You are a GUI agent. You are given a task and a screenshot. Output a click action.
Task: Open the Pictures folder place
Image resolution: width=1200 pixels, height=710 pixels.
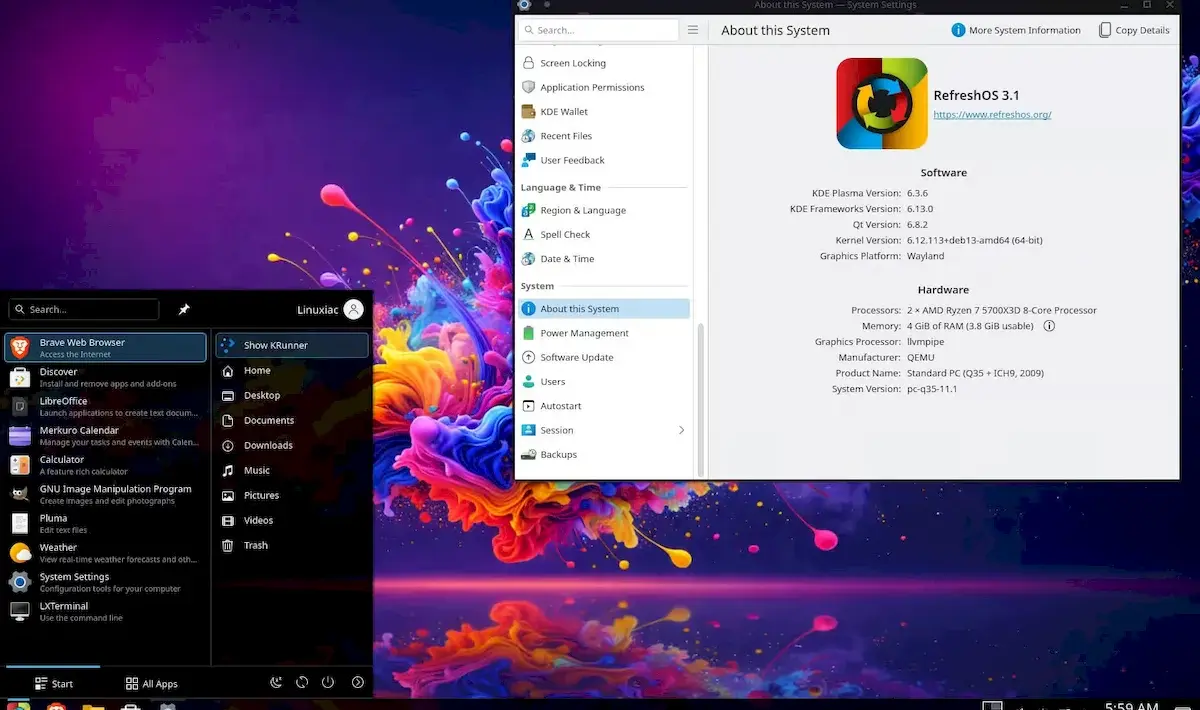[x=292, y=495]
